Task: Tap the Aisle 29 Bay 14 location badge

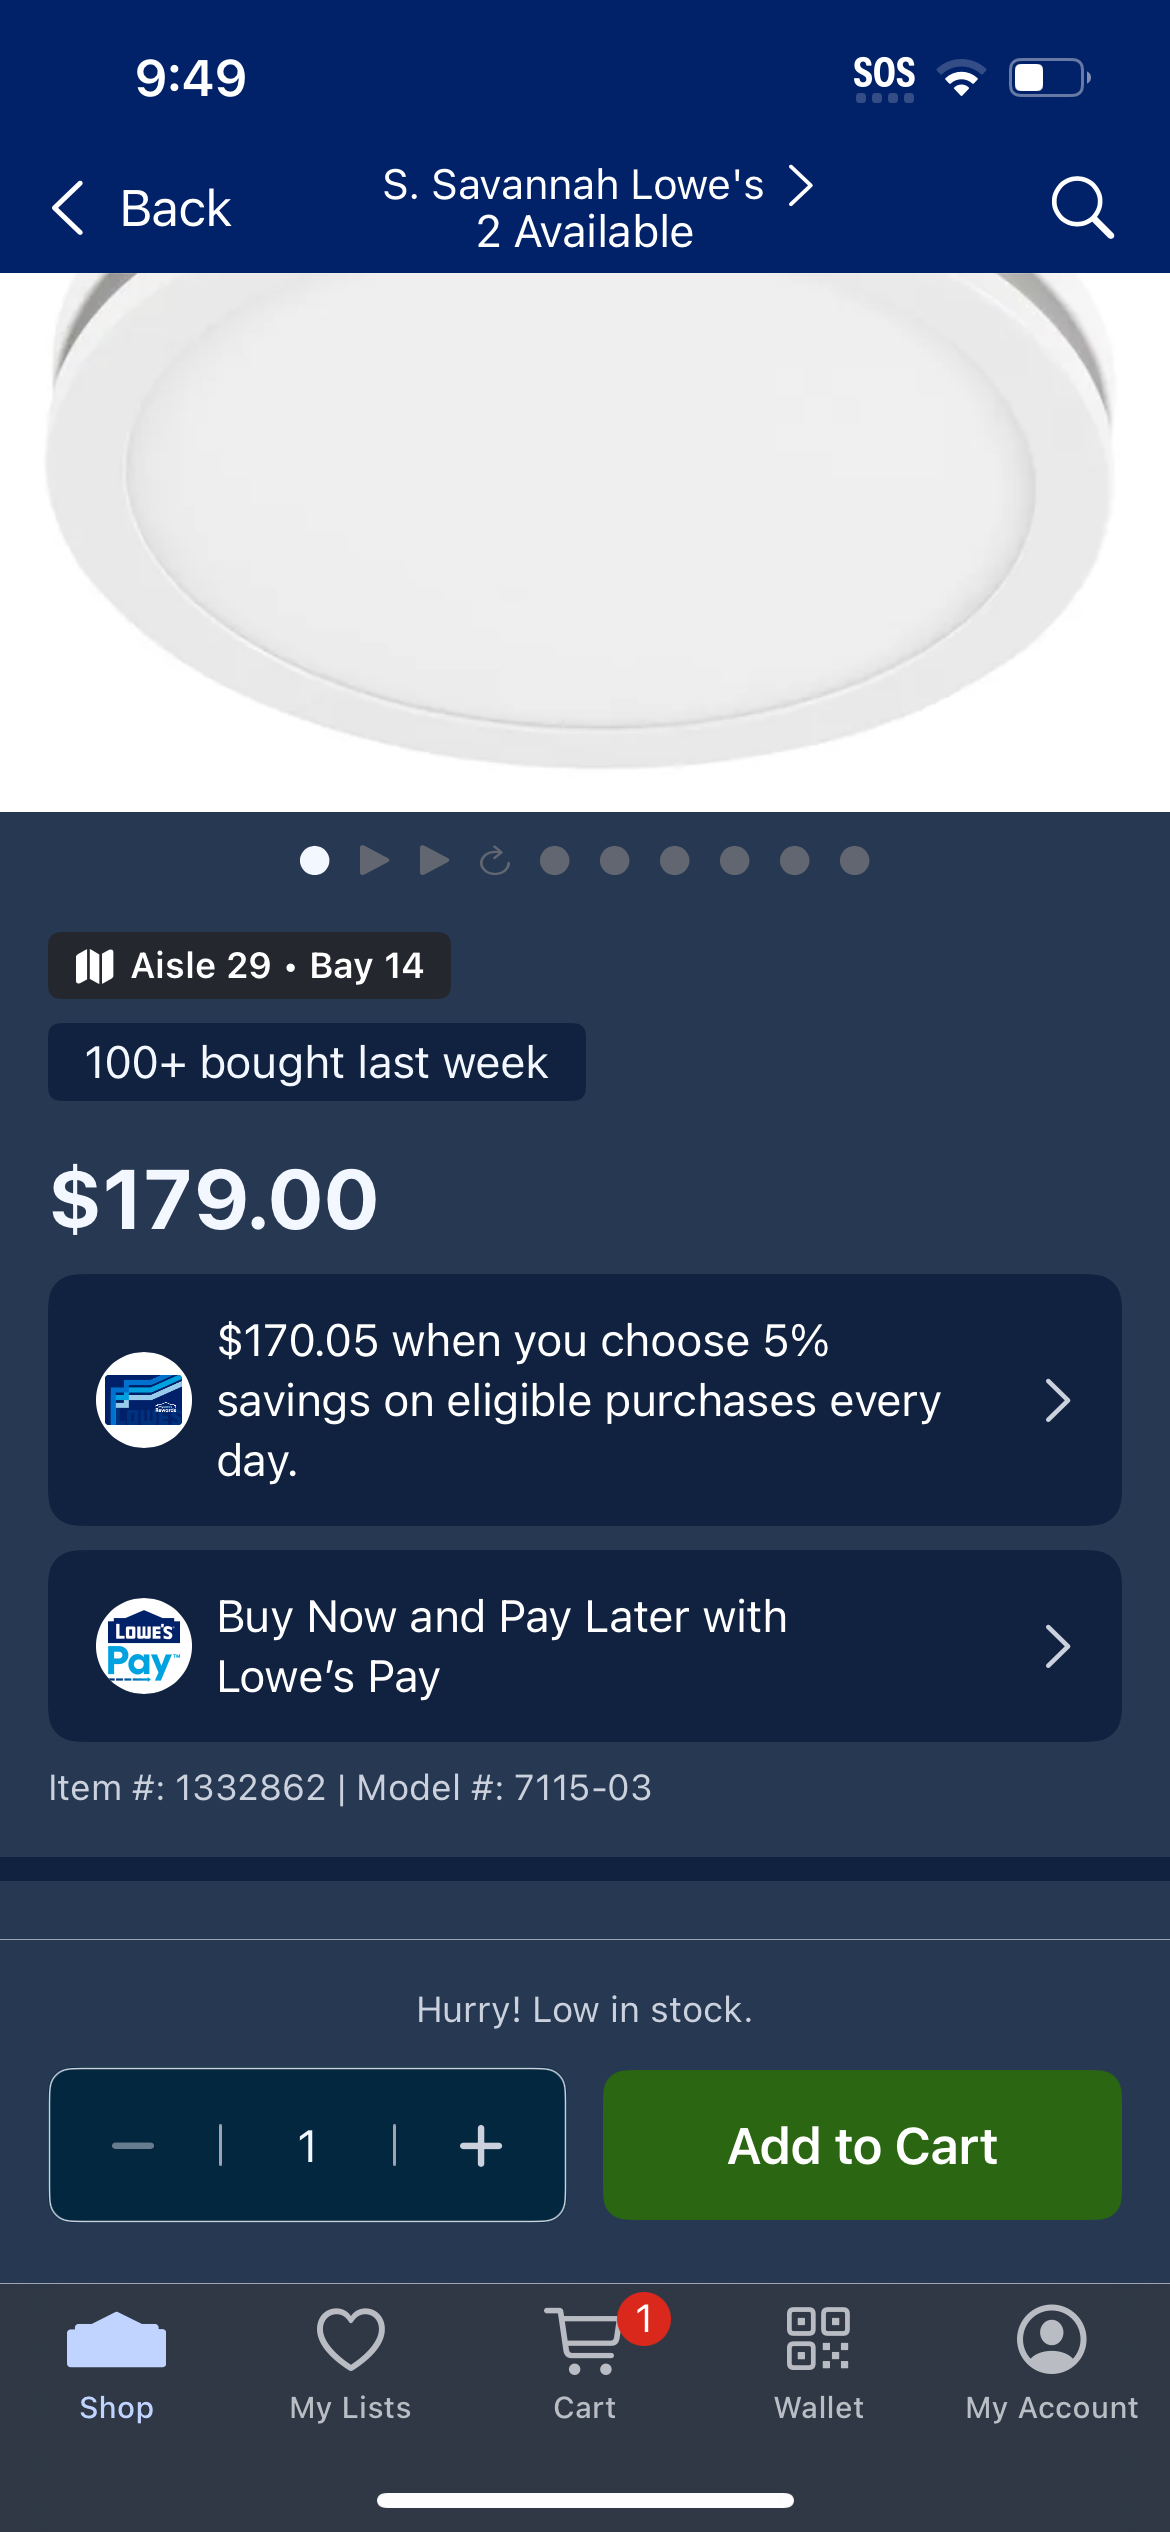Action: point(249,966)
